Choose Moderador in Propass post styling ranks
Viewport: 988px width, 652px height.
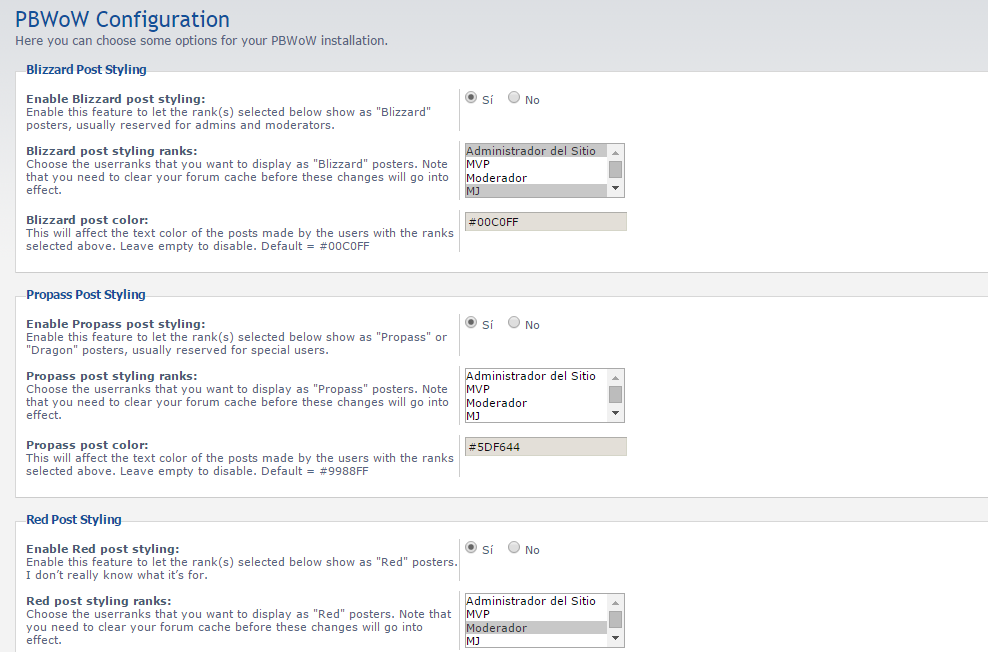click(x=536, y=403)
